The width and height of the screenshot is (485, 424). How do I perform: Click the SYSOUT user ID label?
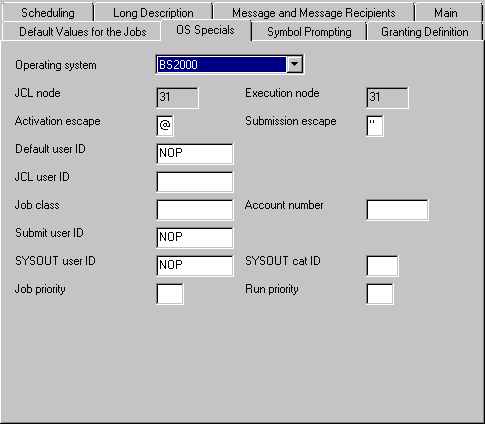point(55,261)
